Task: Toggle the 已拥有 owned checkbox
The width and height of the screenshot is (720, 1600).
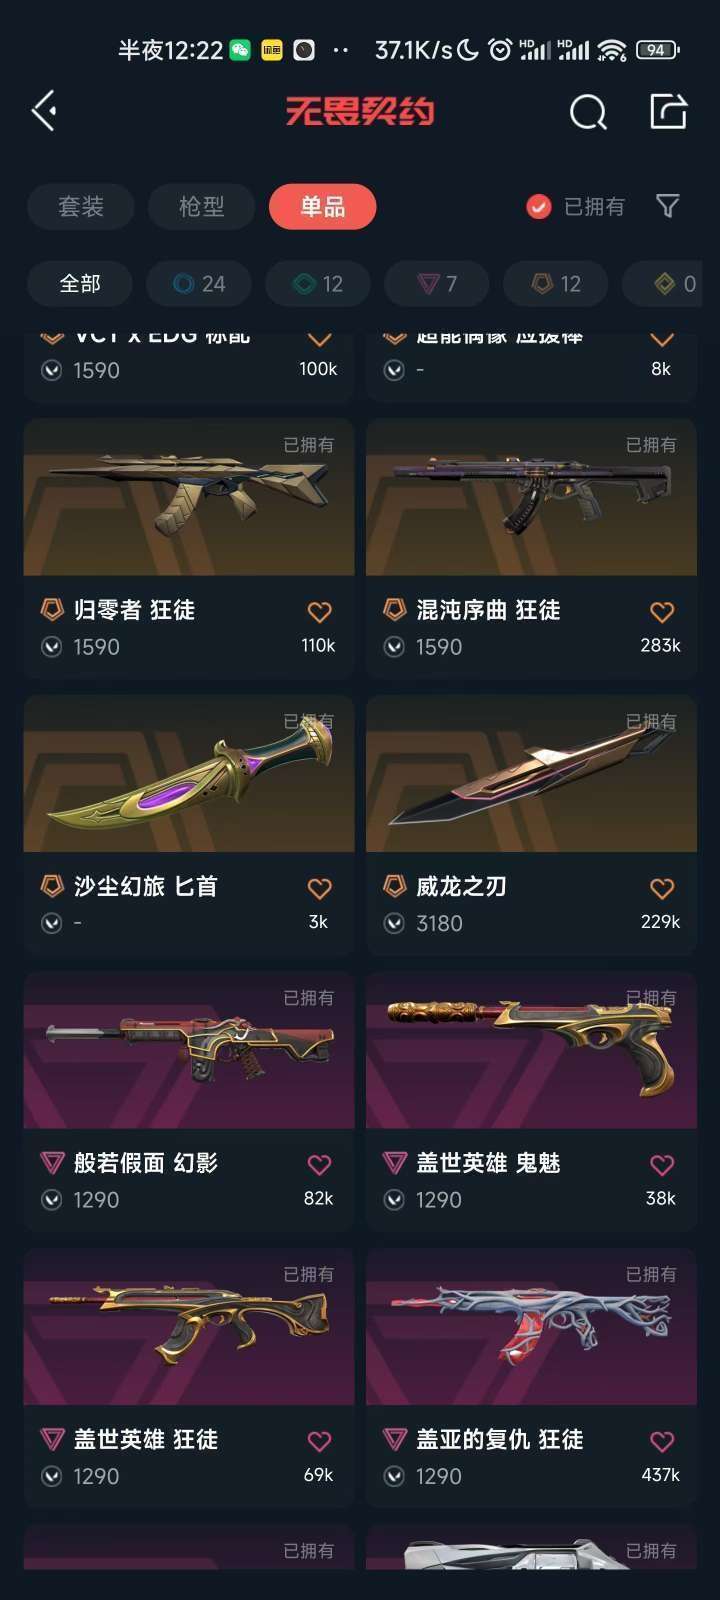Action: pyautogui.click(x=539, y=207)
